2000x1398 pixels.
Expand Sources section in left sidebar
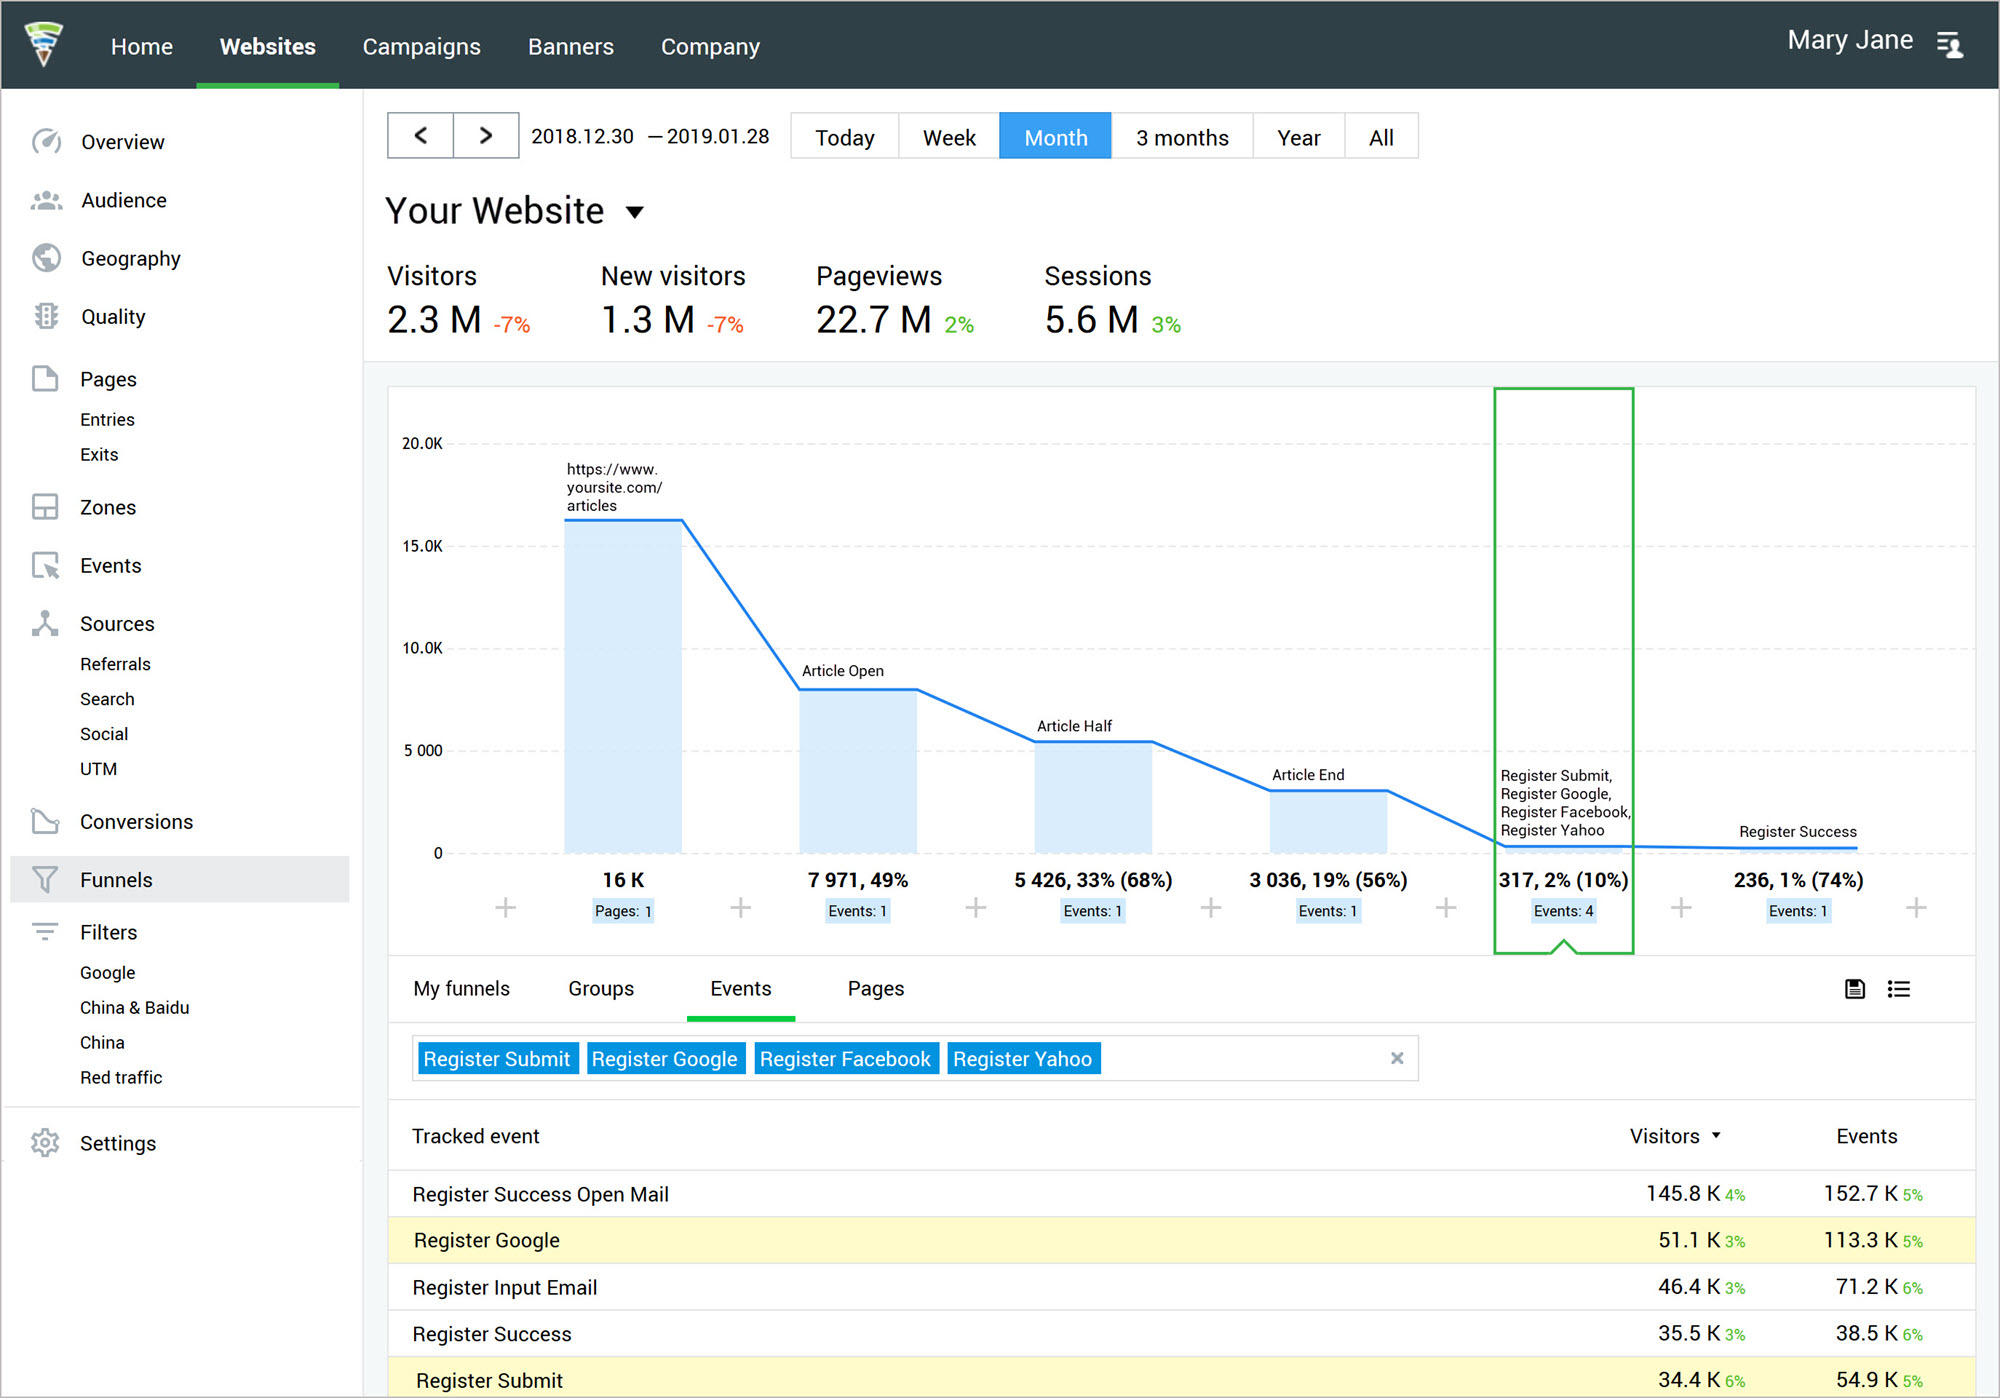click(x=122, y=623)
